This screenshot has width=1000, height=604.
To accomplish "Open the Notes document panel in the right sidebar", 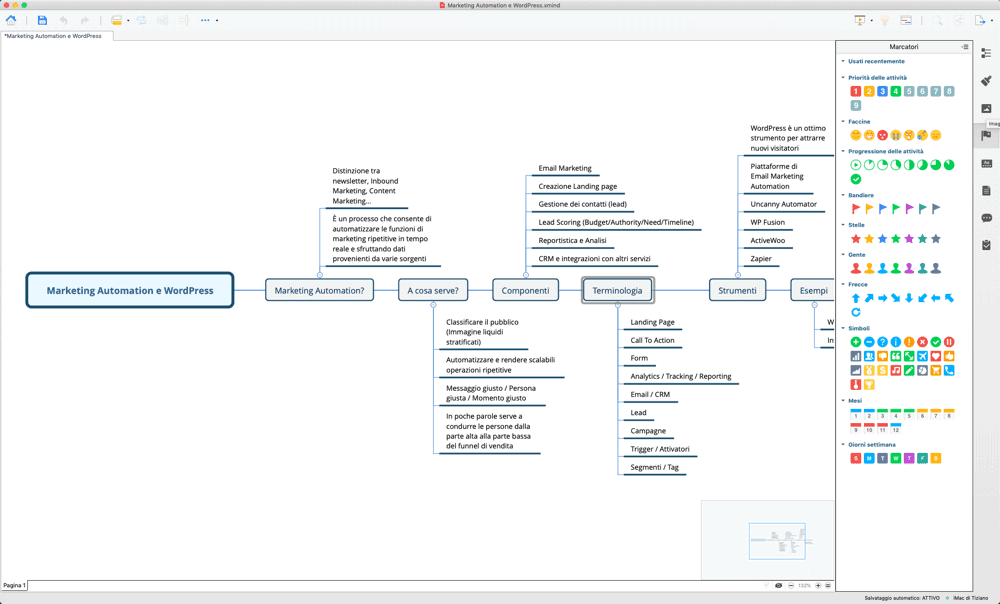I will click(x=986, y=191).
